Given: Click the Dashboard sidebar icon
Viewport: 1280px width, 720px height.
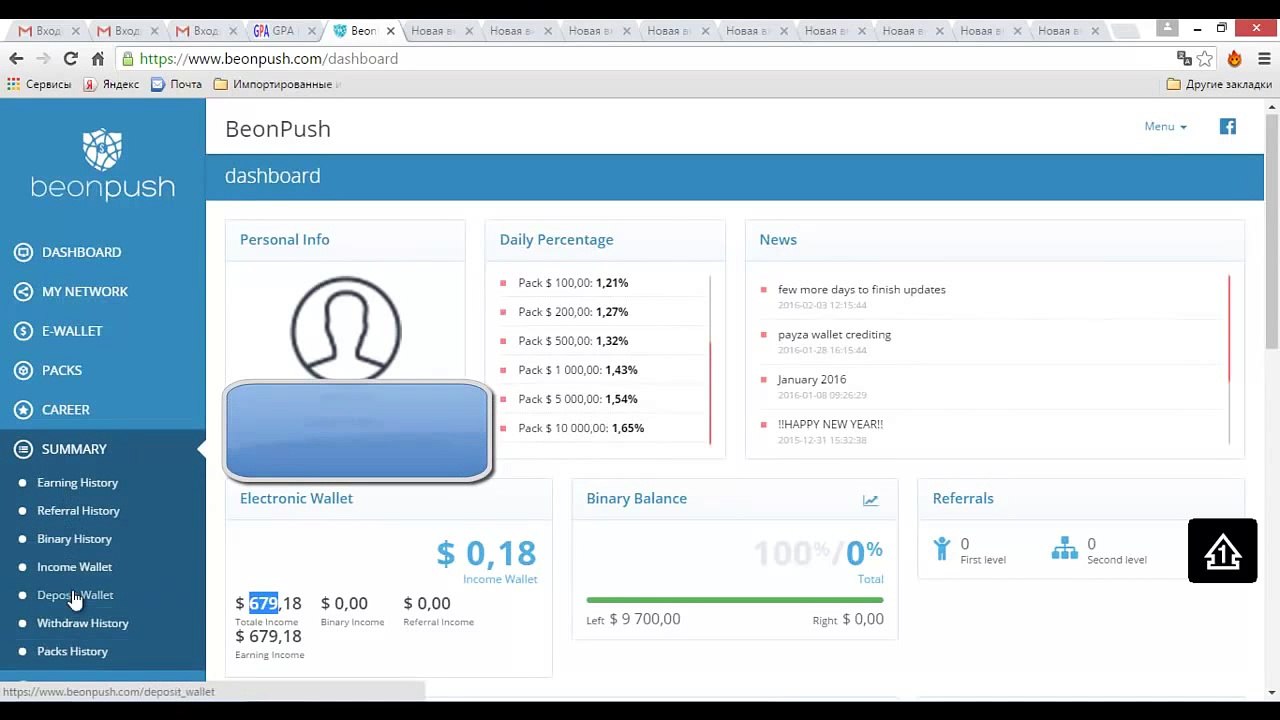Looking at the screenshot, I should 23,253.
